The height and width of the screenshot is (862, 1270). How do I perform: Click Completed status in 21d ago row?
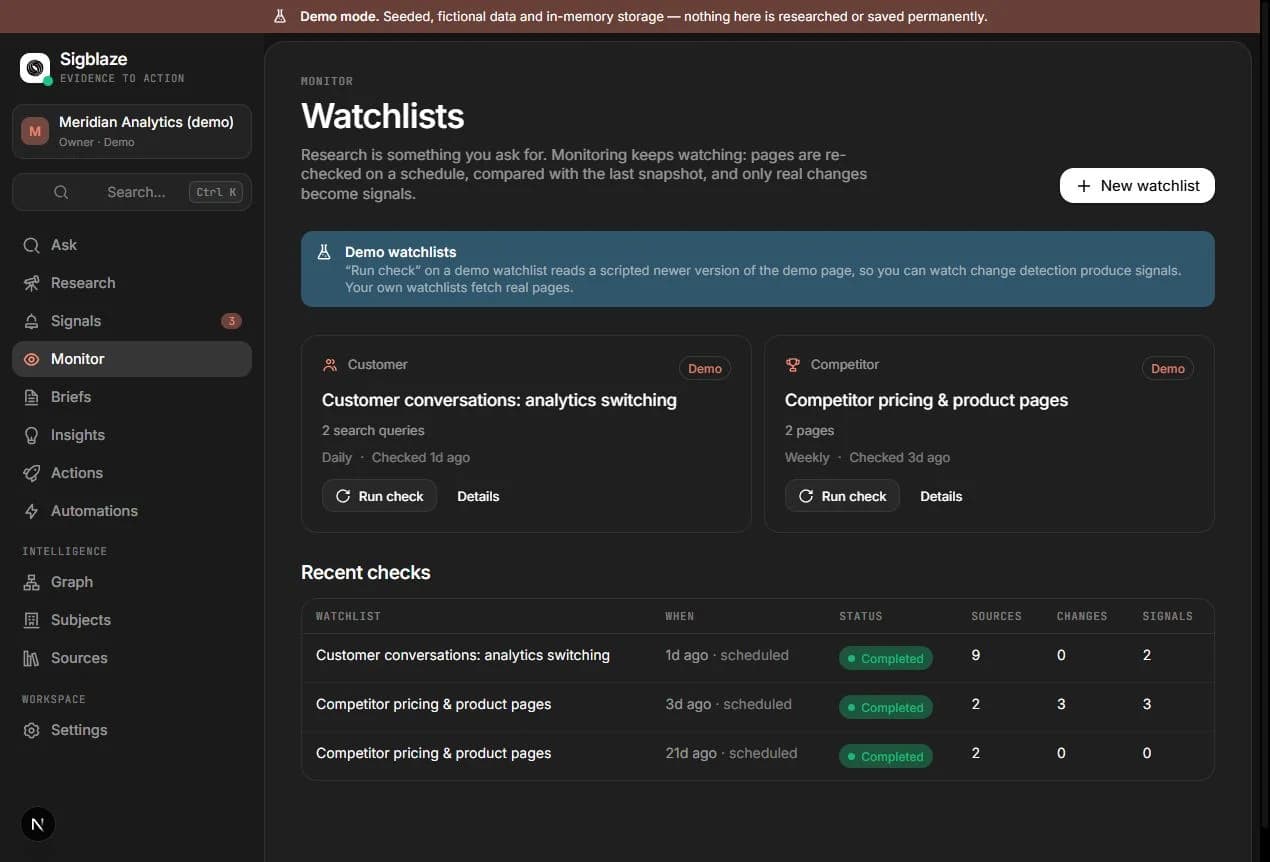[885, 756]
